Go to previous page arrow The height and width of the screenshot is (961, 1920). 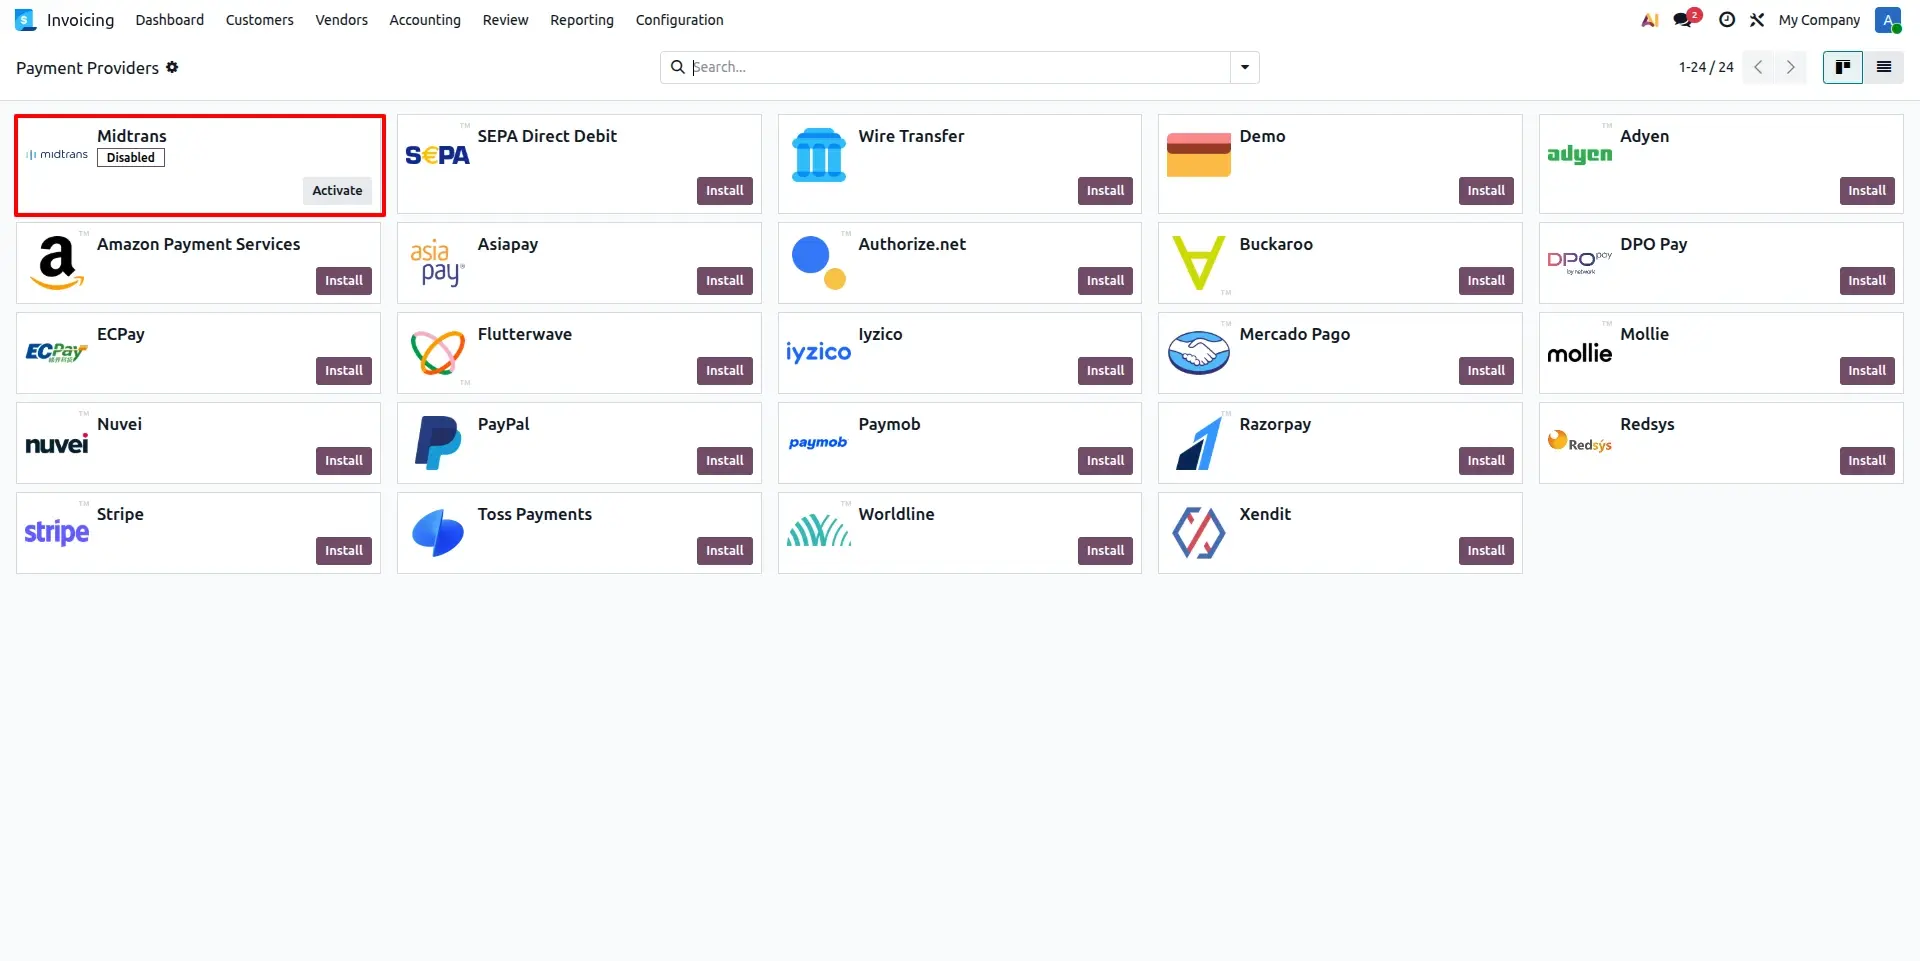tap(1758, 67)
